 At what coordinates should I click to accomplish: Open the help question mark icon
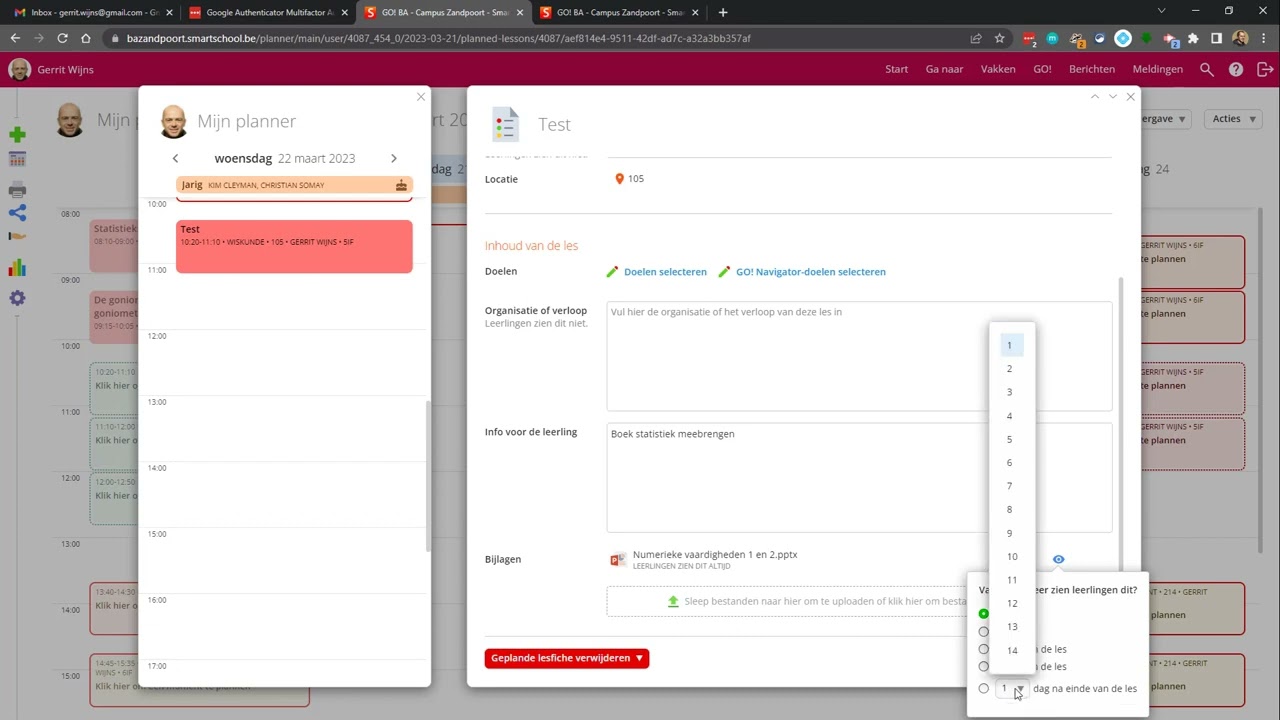pos(1236,69)
